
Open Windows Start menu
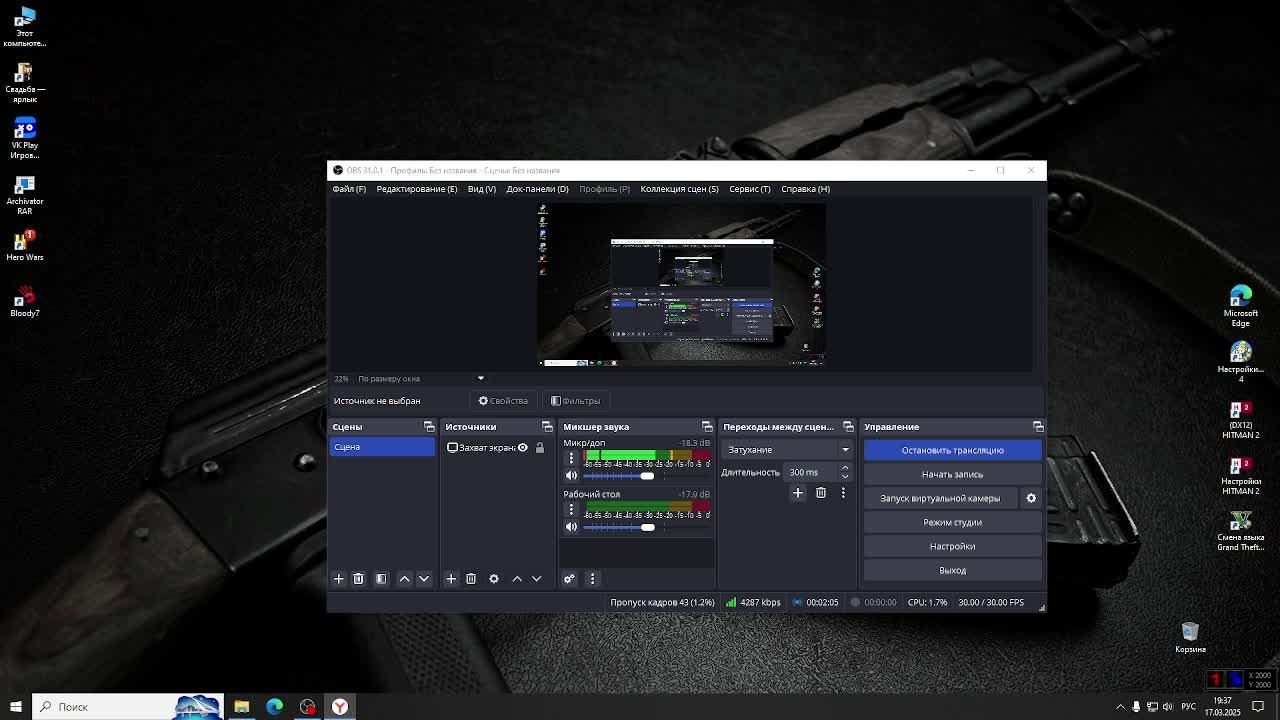tap(15, 707)
